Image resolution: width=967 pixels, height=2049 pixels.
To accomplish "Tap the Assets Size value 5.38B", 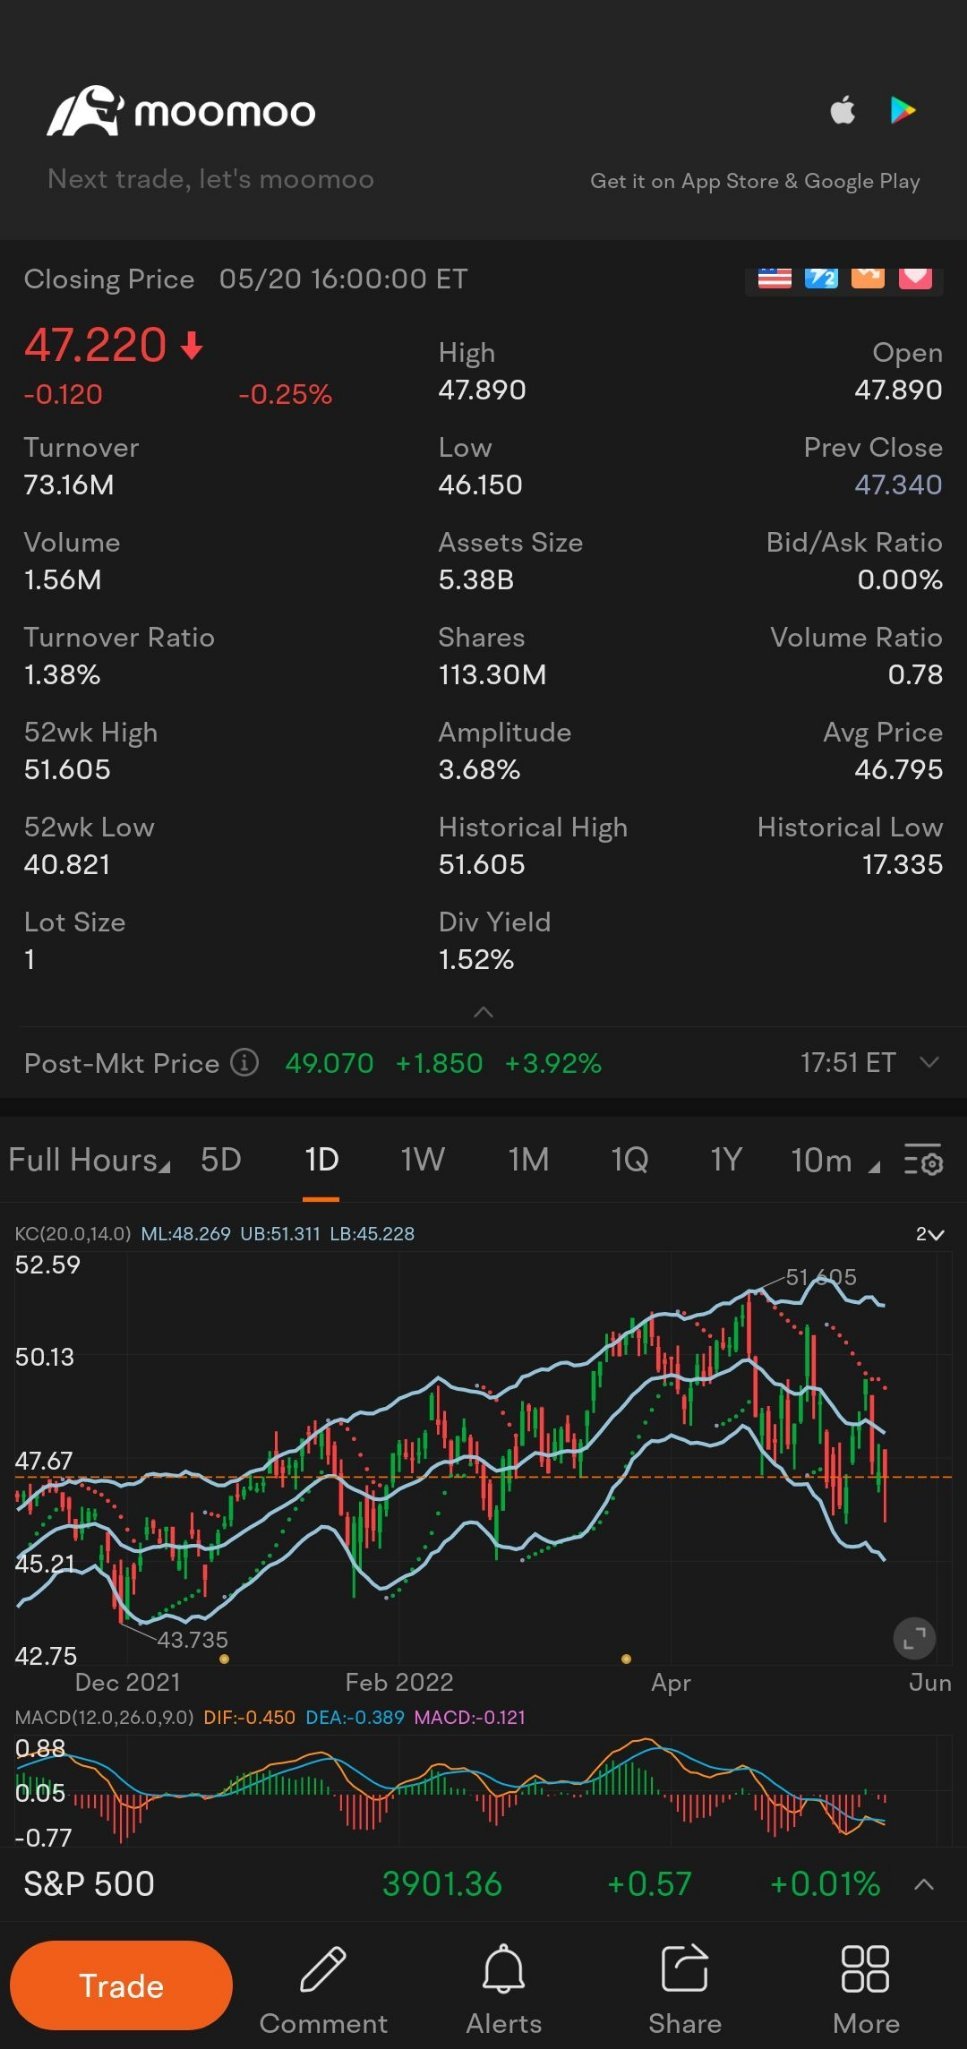I will pyautogui.click(x=476, y=580).
